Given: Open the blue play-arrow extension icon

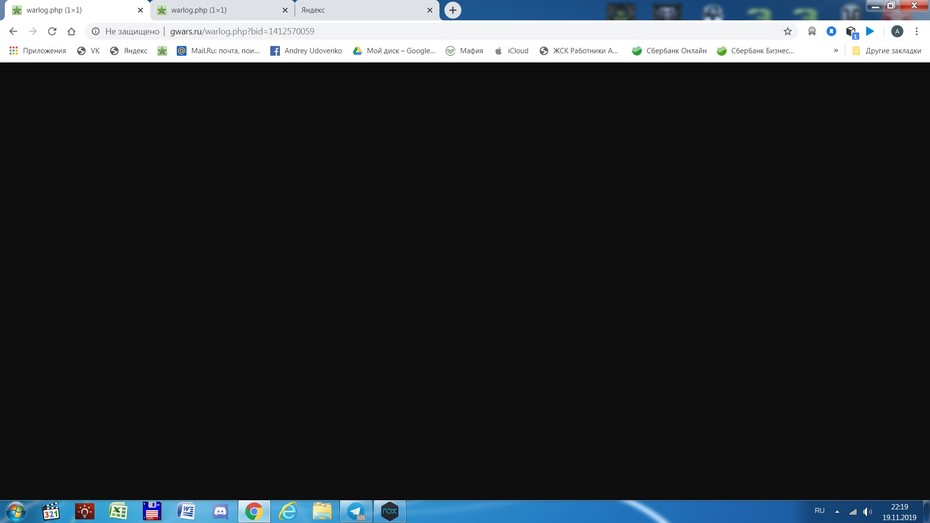Looking at the screenshot, I should coord(870,31).
